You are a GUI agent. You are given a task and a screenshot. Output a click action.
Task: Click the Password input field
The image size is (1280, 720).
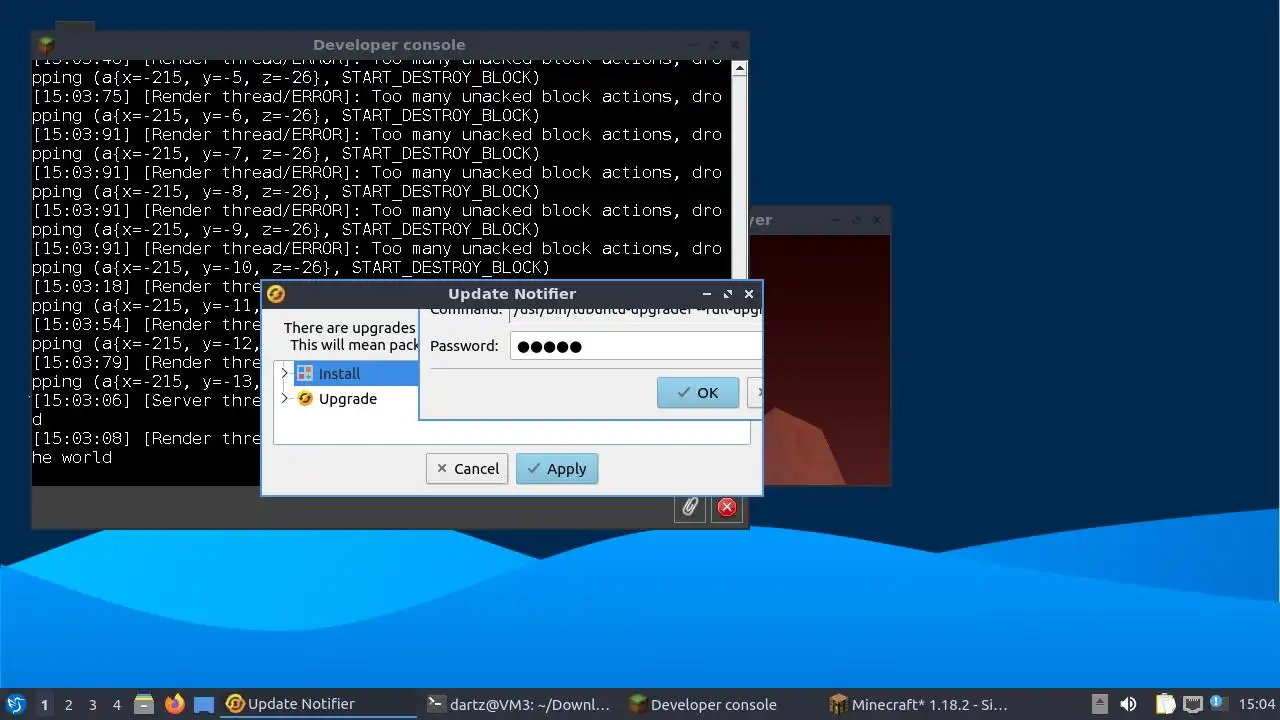click(636, 346)
